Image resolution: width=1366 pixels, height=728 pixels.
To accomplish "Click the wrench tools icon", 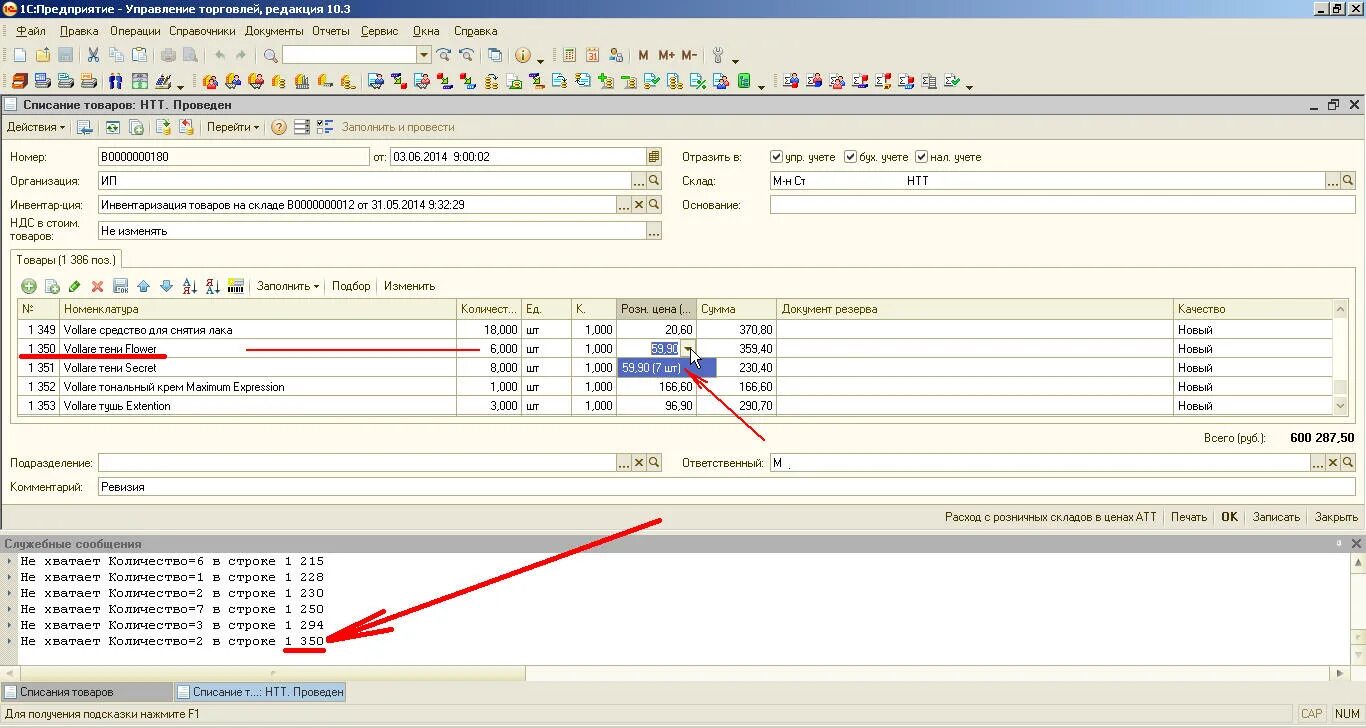I will coord(718,55).
